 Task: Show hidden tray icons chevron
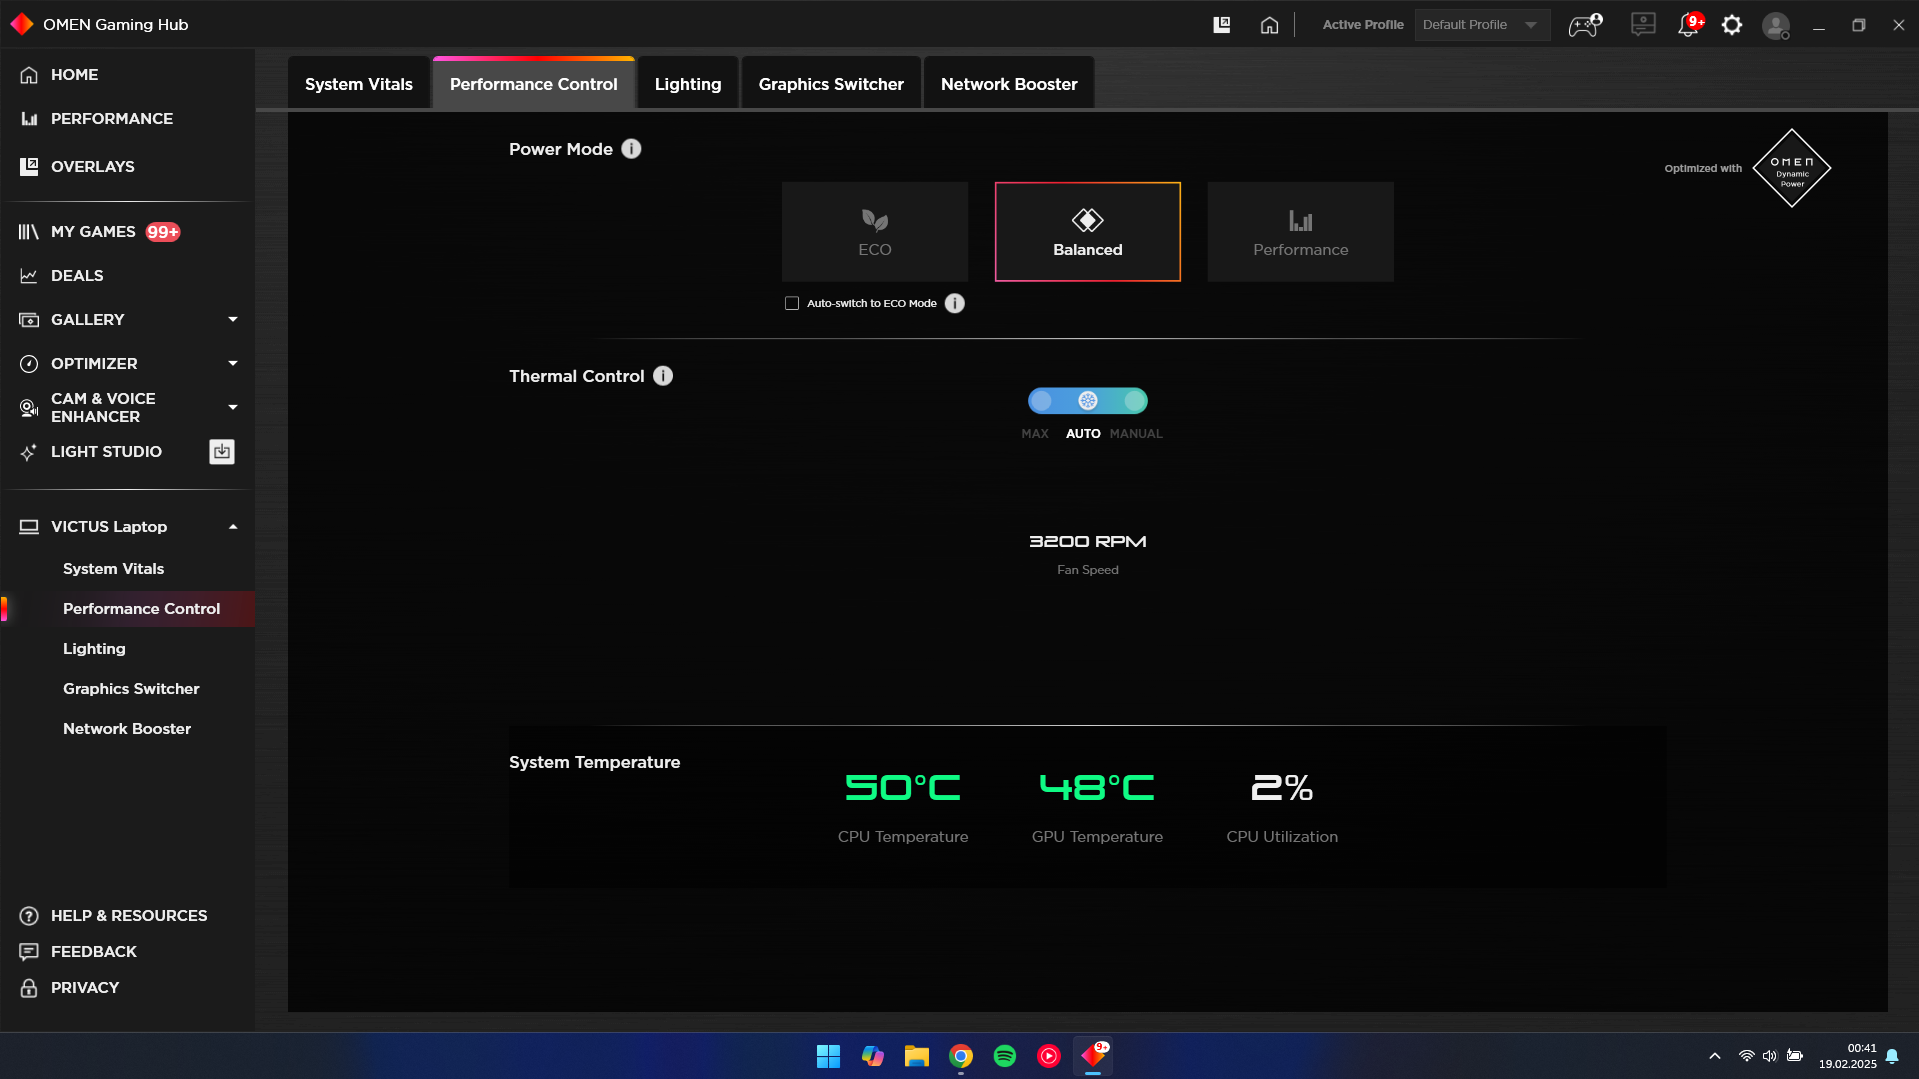(1715, 1056)
